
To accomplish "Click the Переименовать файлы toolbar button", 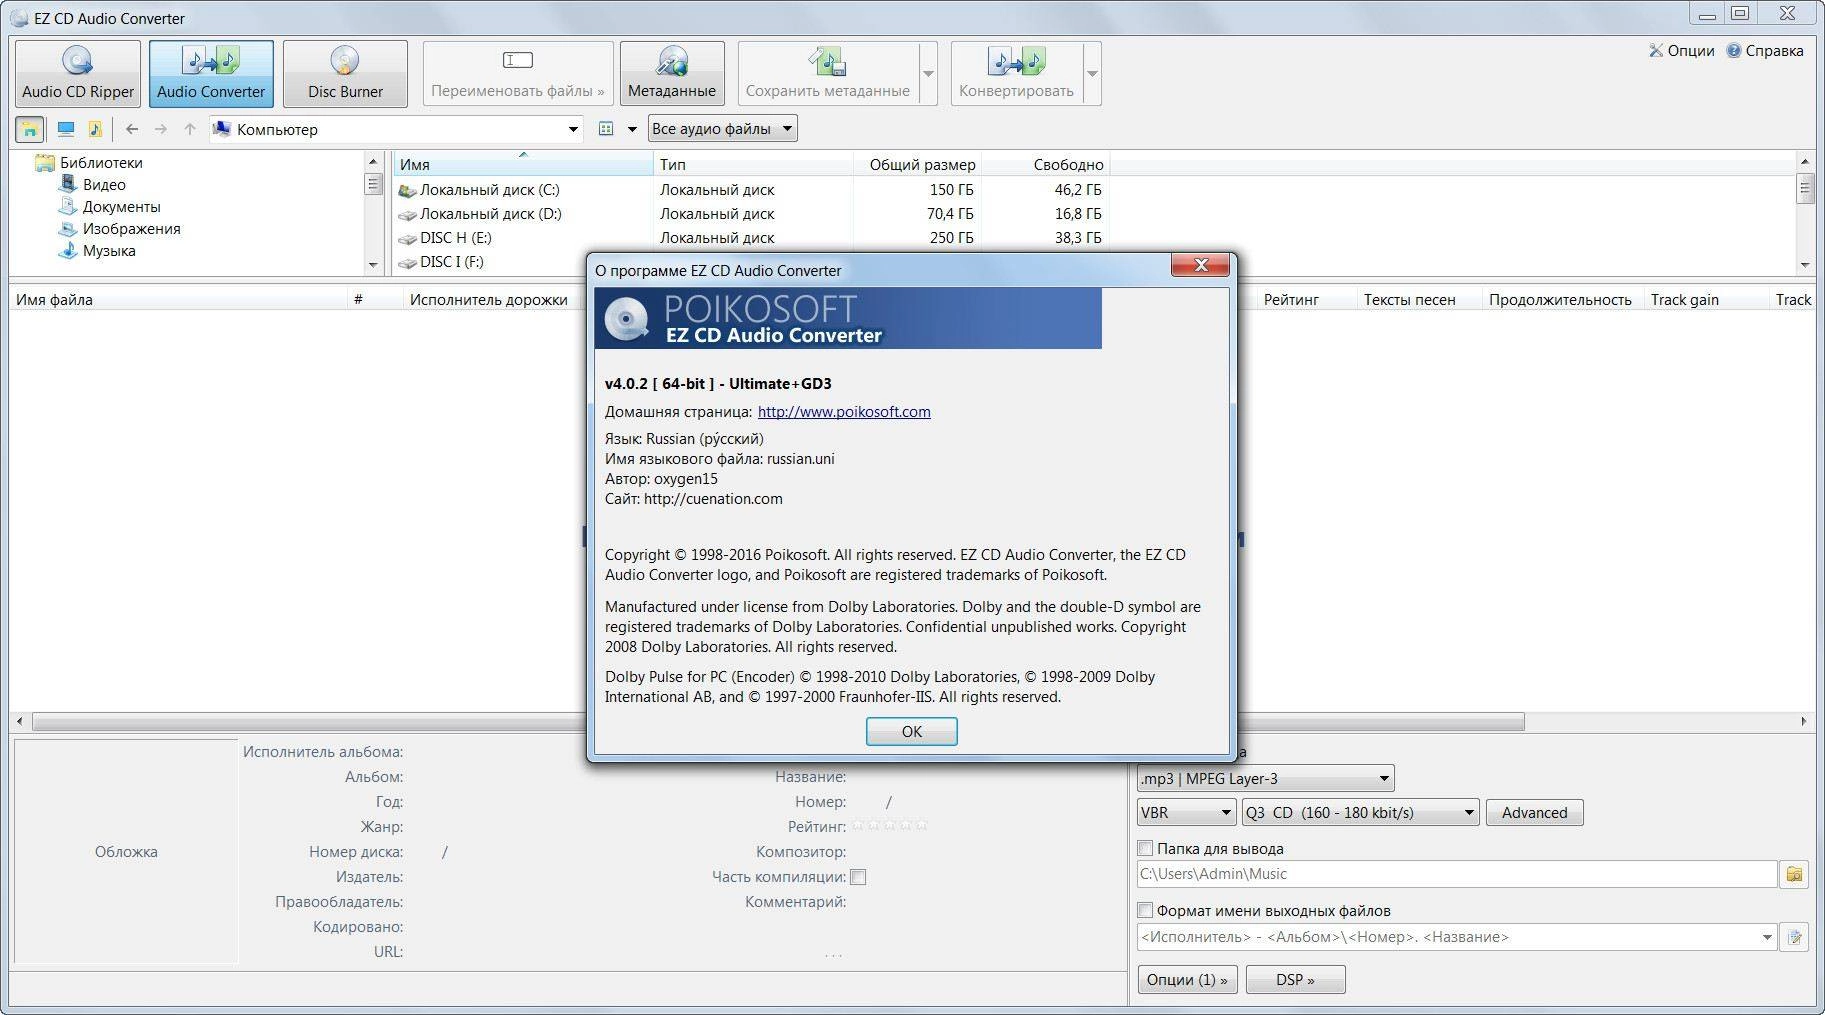I will point(518,74).
